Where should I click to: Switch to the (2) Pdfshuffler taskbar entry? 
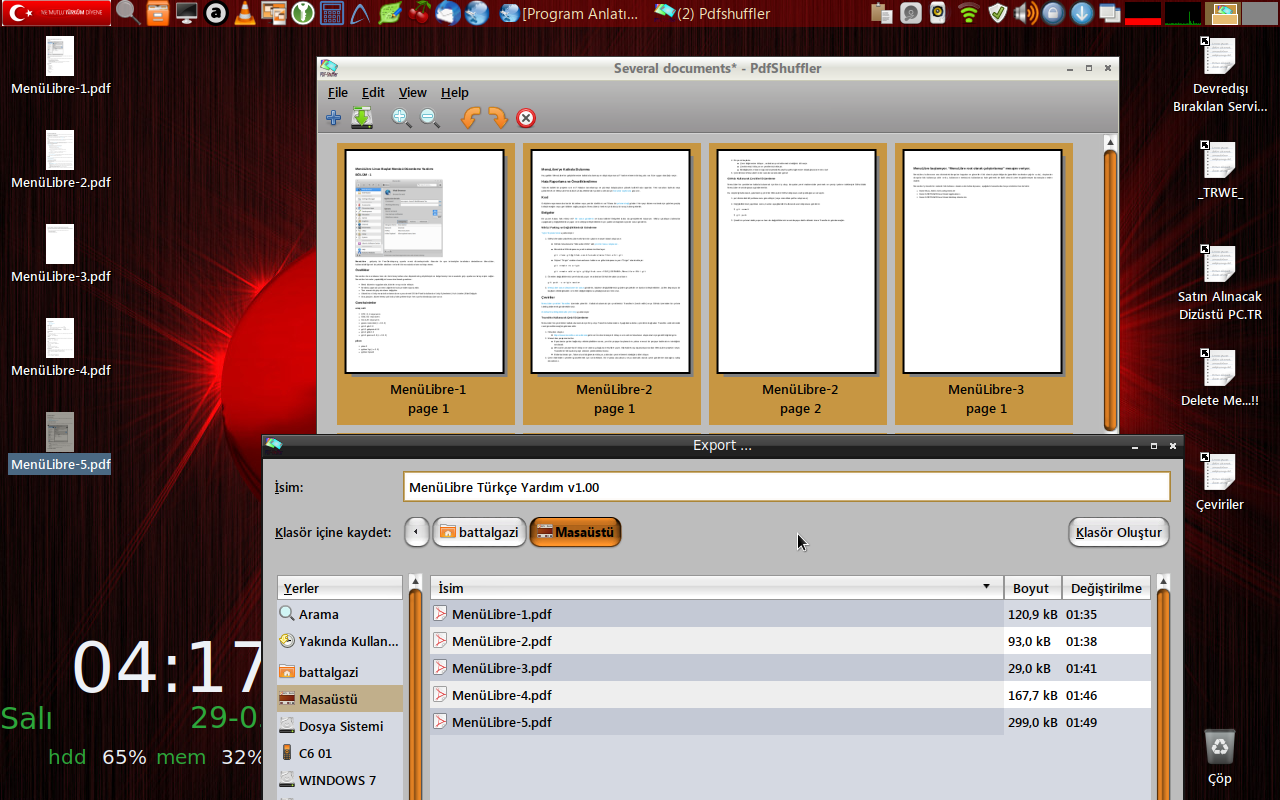pyautogui.click(x=712, y=13)
